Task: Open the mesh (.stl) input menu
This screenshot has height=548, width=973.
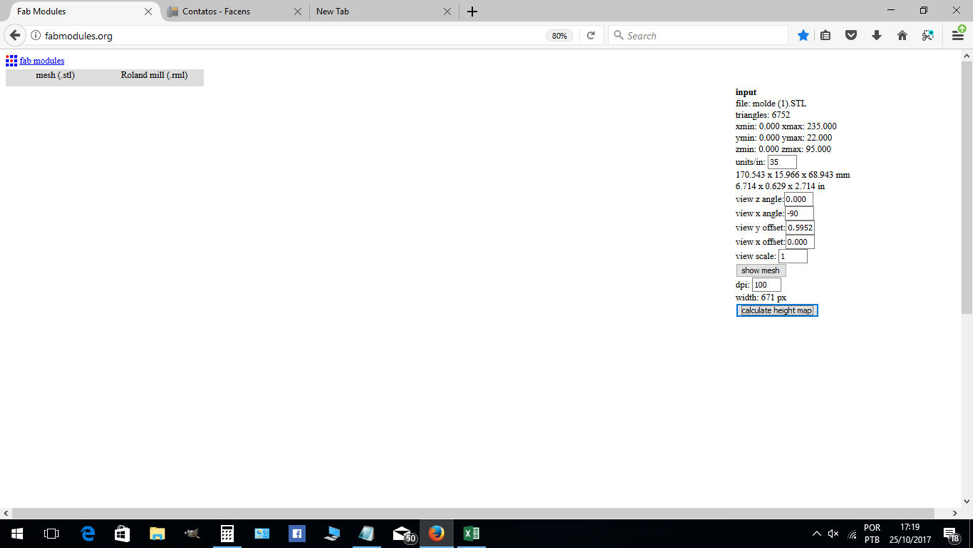Action: (55, 75)
